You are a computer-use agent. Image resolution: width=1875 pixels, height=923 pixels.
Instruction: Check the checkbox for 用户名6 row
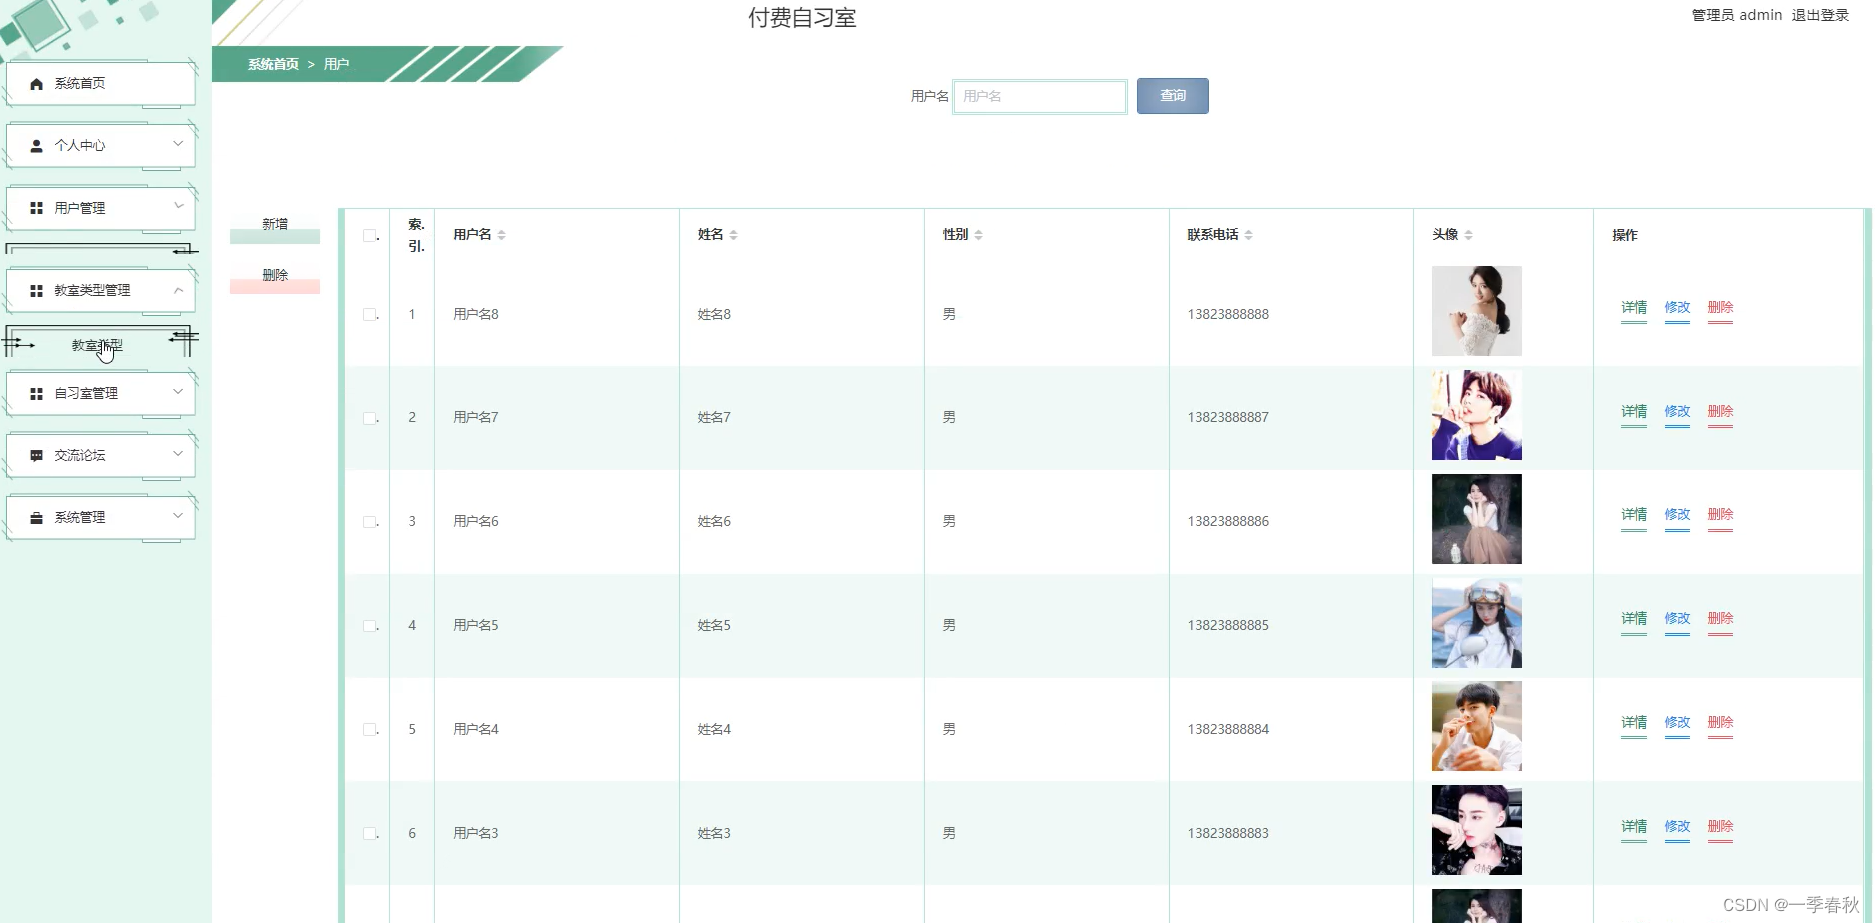(369, 521)
